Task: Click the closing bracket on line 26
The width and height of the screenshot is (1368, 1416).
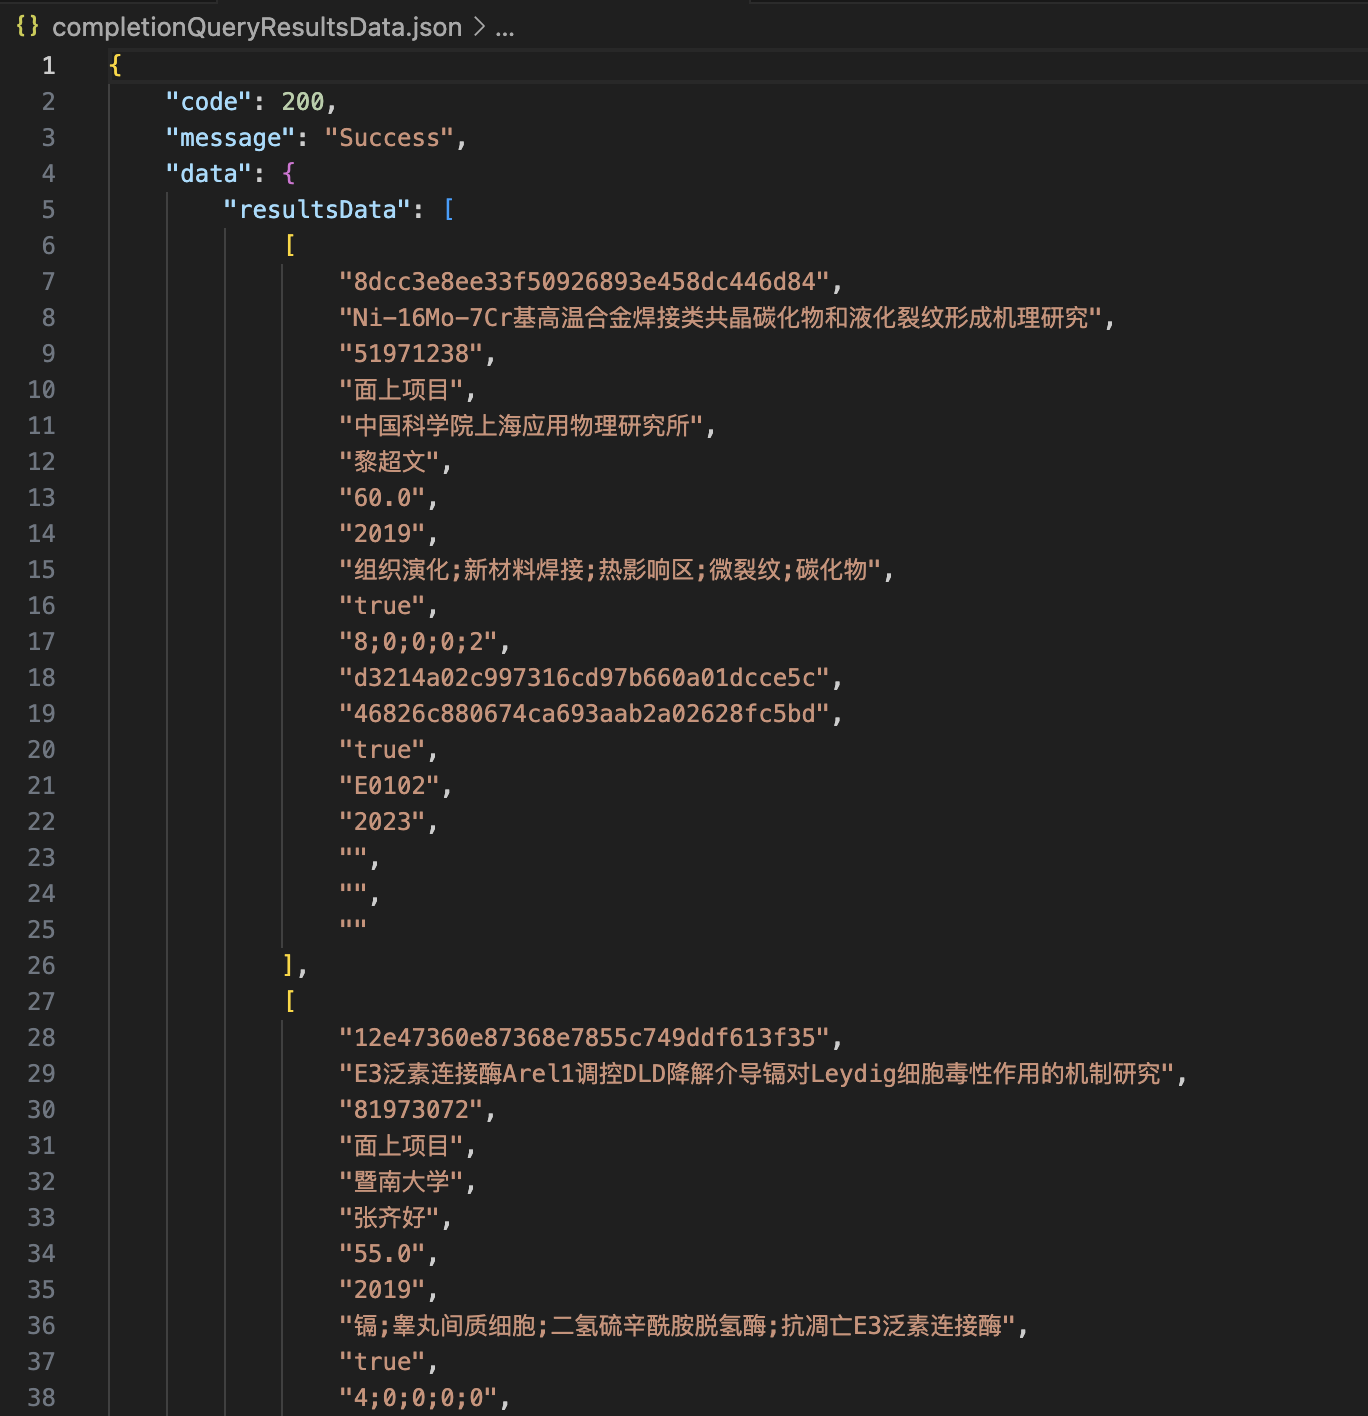Action: (289, 965)
